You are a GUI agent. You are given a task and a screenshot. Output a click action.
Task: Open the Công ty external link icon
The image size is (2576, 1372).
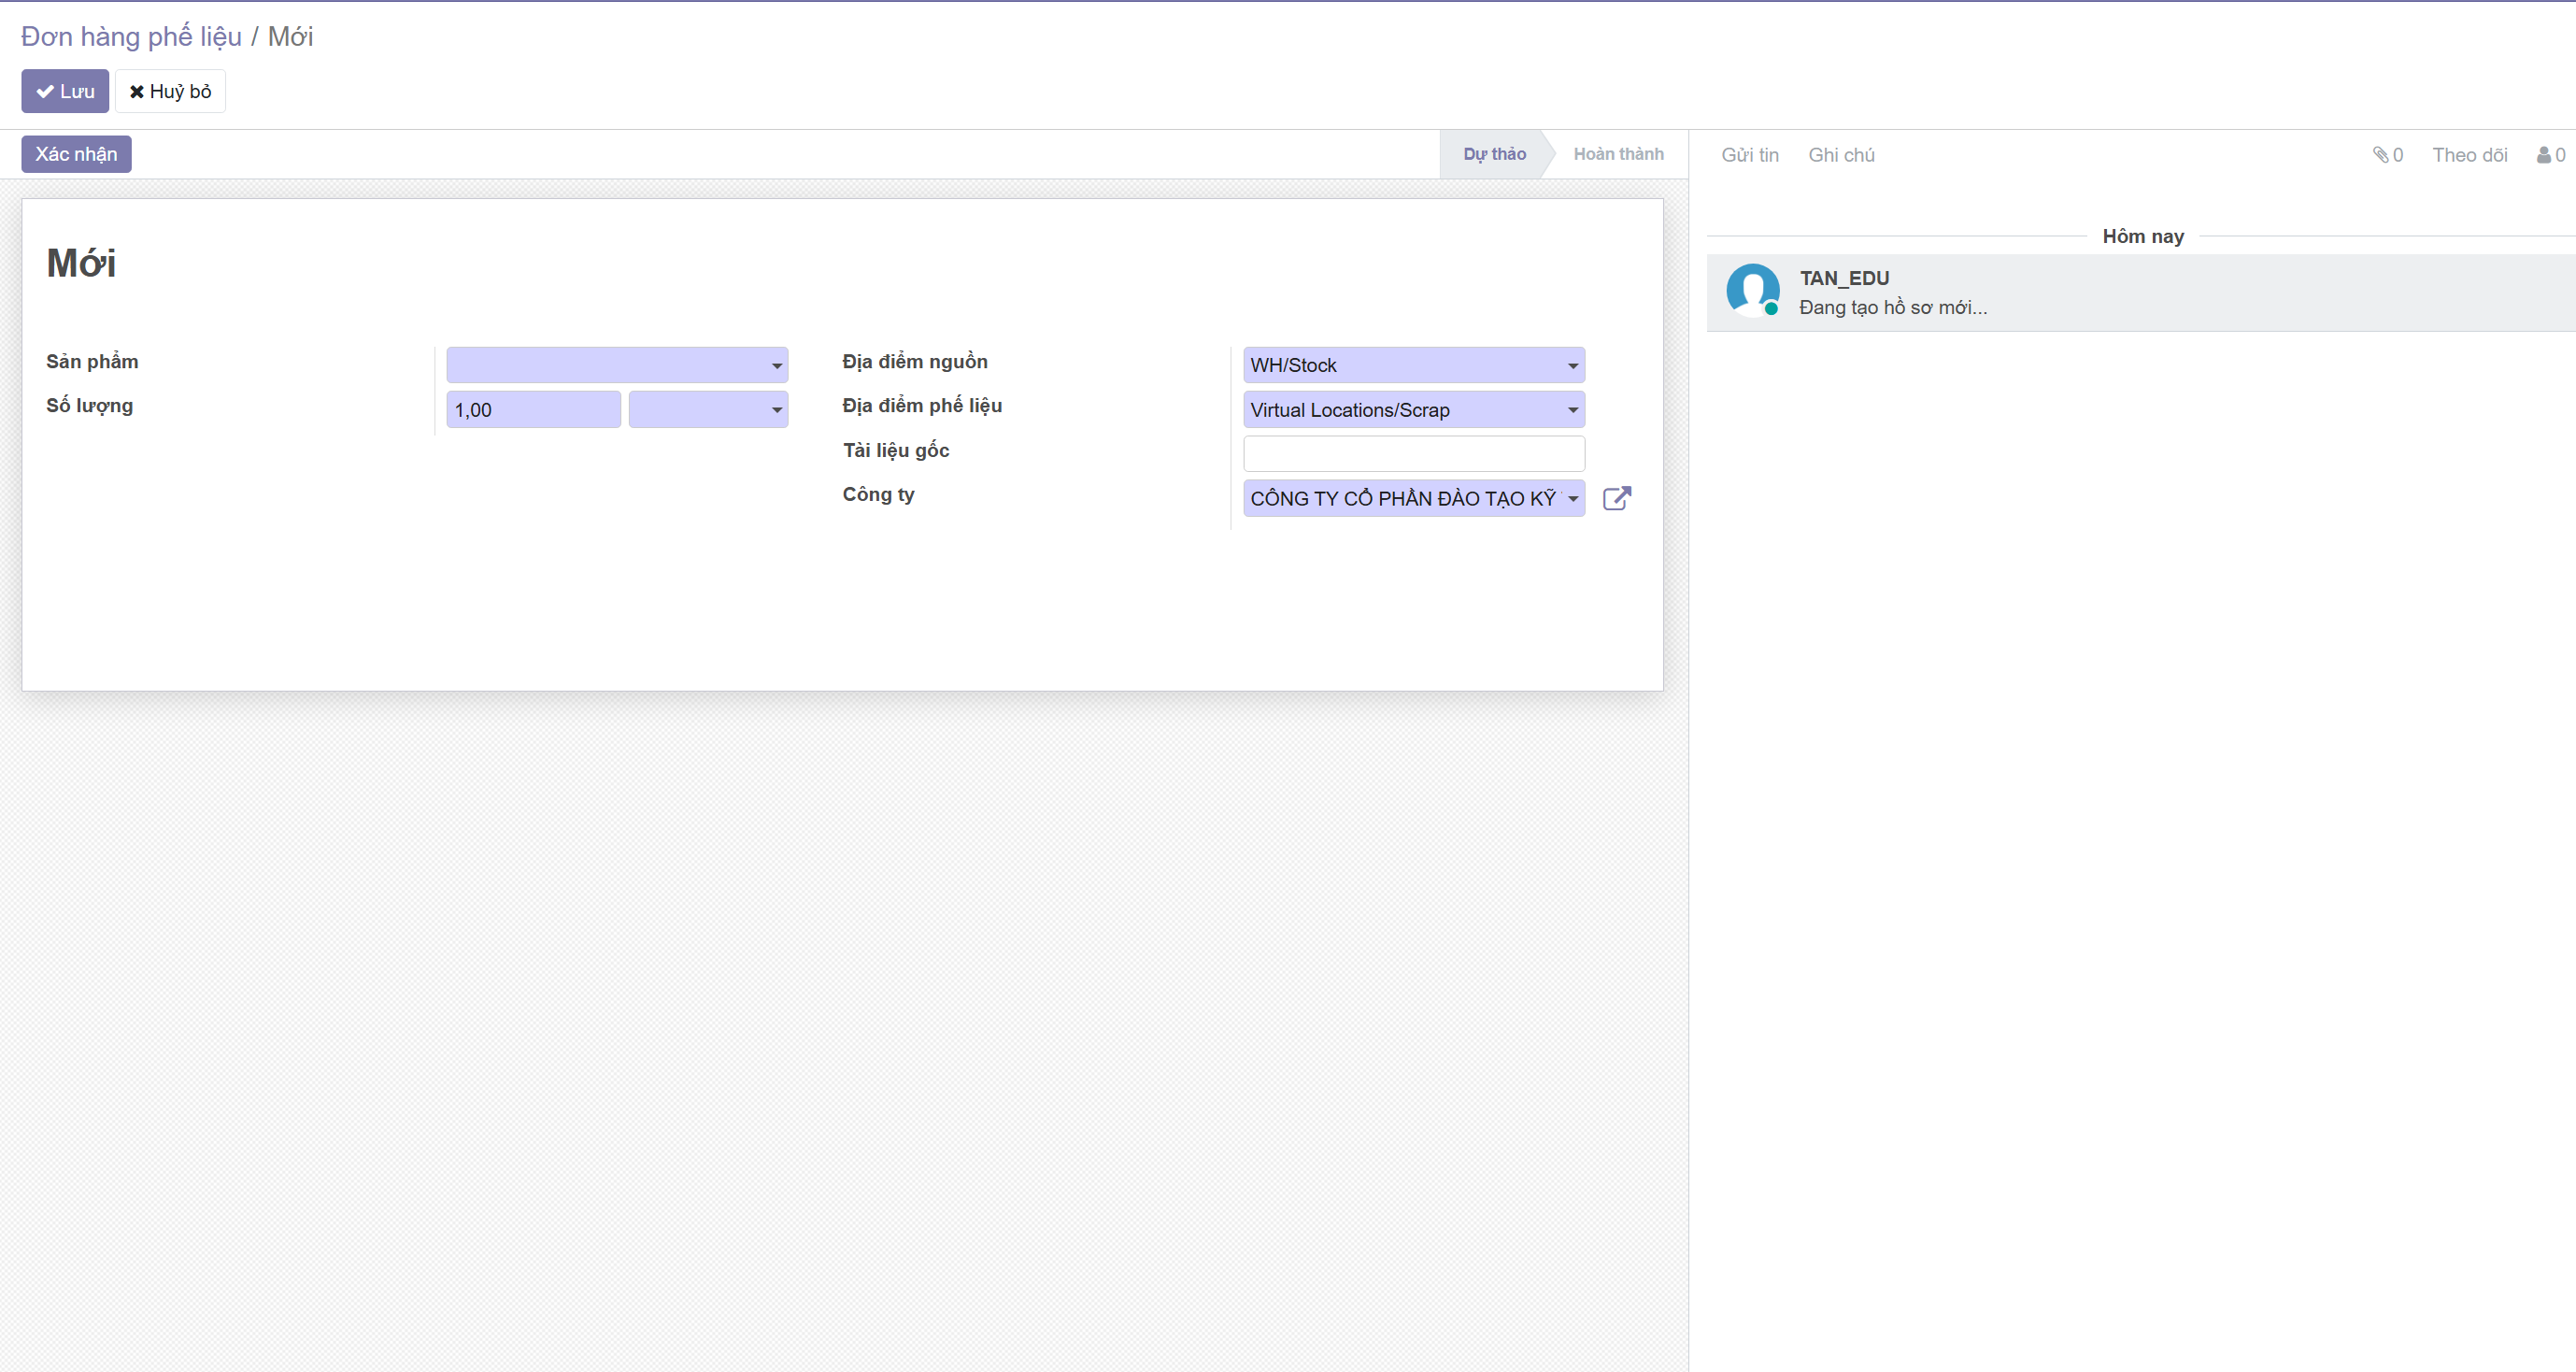(x=1616, y=498)
